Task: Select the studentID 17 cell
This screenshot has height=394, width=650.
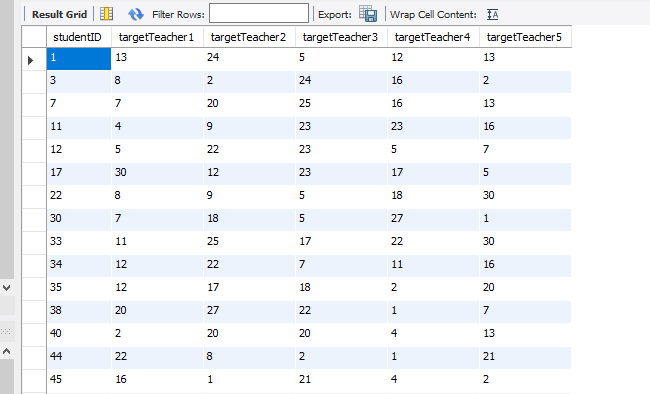Action: 79,173
